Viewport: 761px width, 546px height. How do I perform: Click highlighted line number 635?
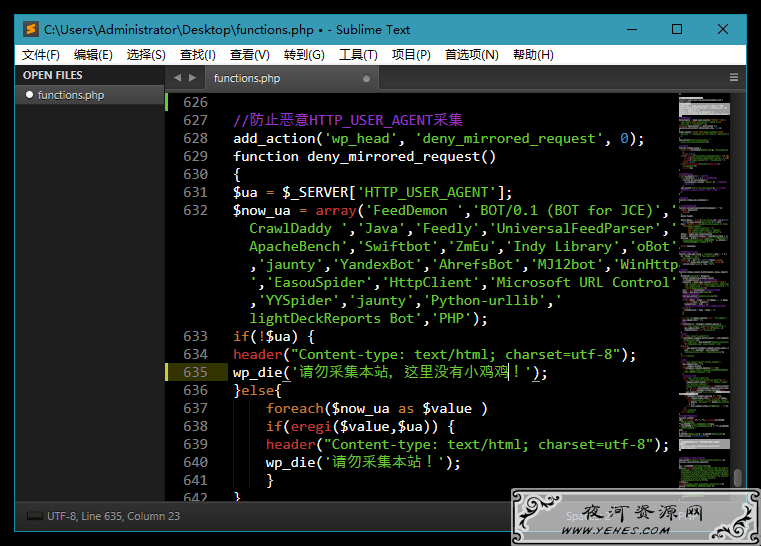(x=195, y=372)
